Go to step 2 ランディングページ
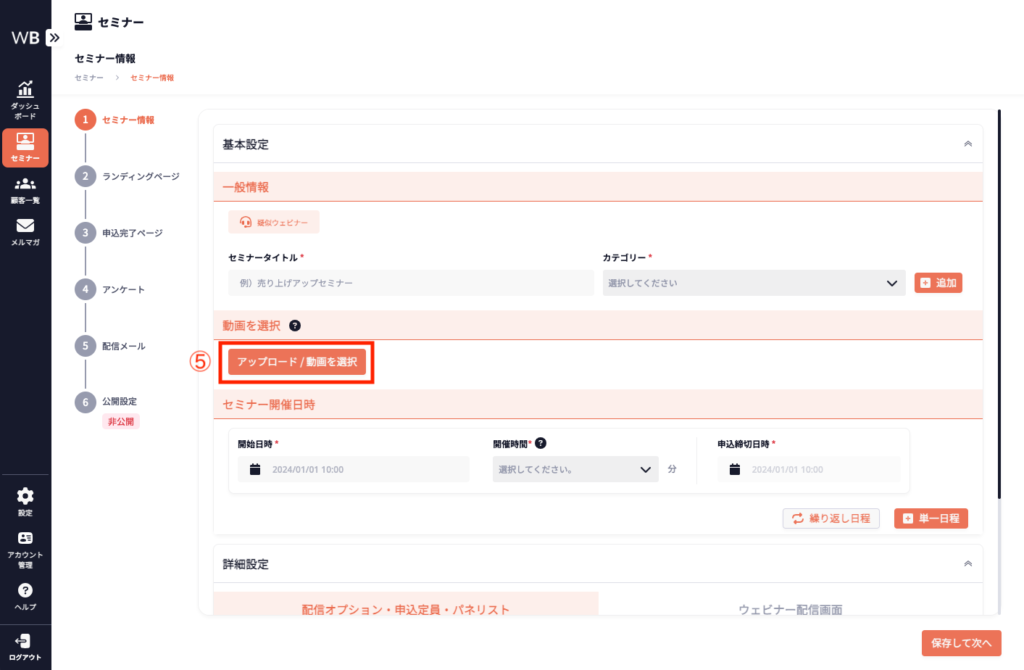 [140, 176]
